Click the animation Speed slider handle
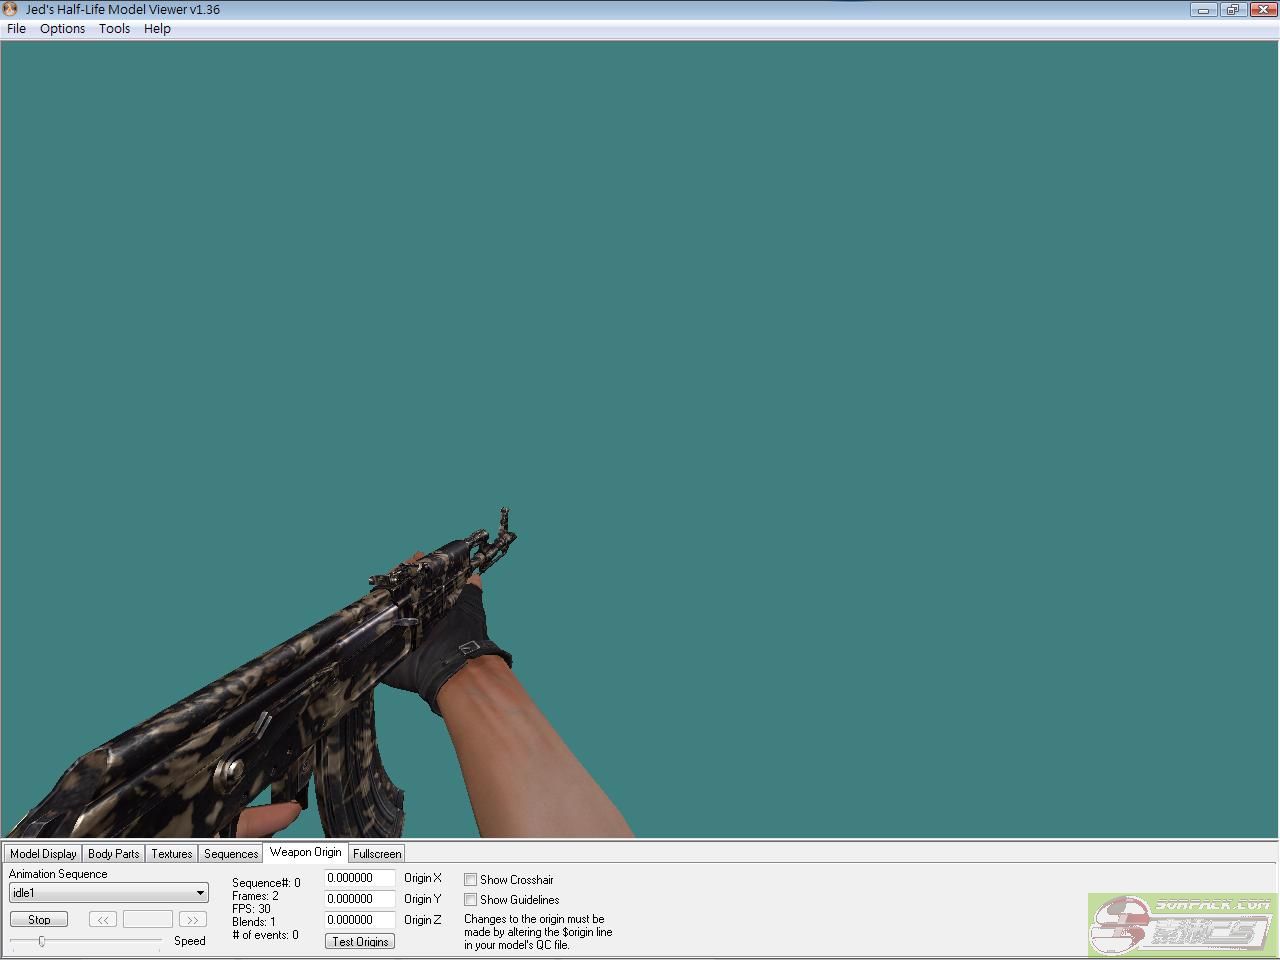Image resolution: width=1280 pixels, height=960 pixels. click(x=41, y=941)
